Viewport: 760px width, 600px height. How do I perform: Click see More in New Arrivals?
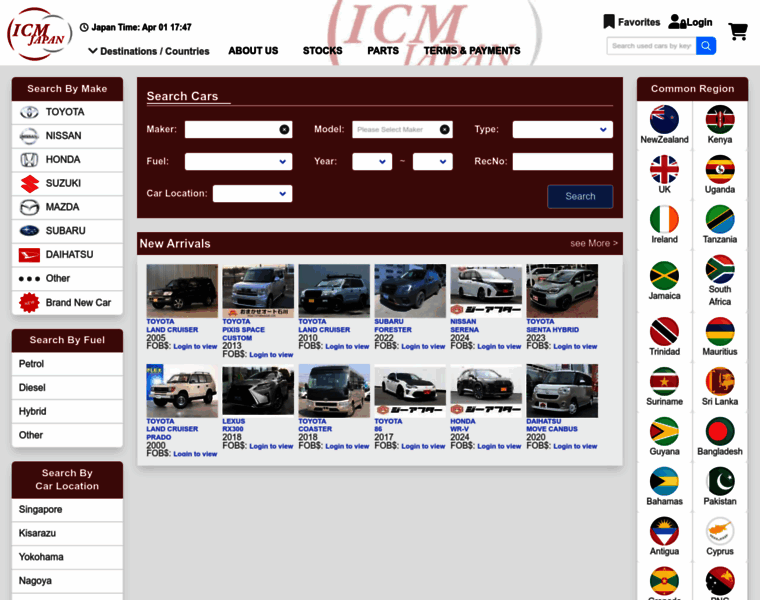tap(594, 243)
